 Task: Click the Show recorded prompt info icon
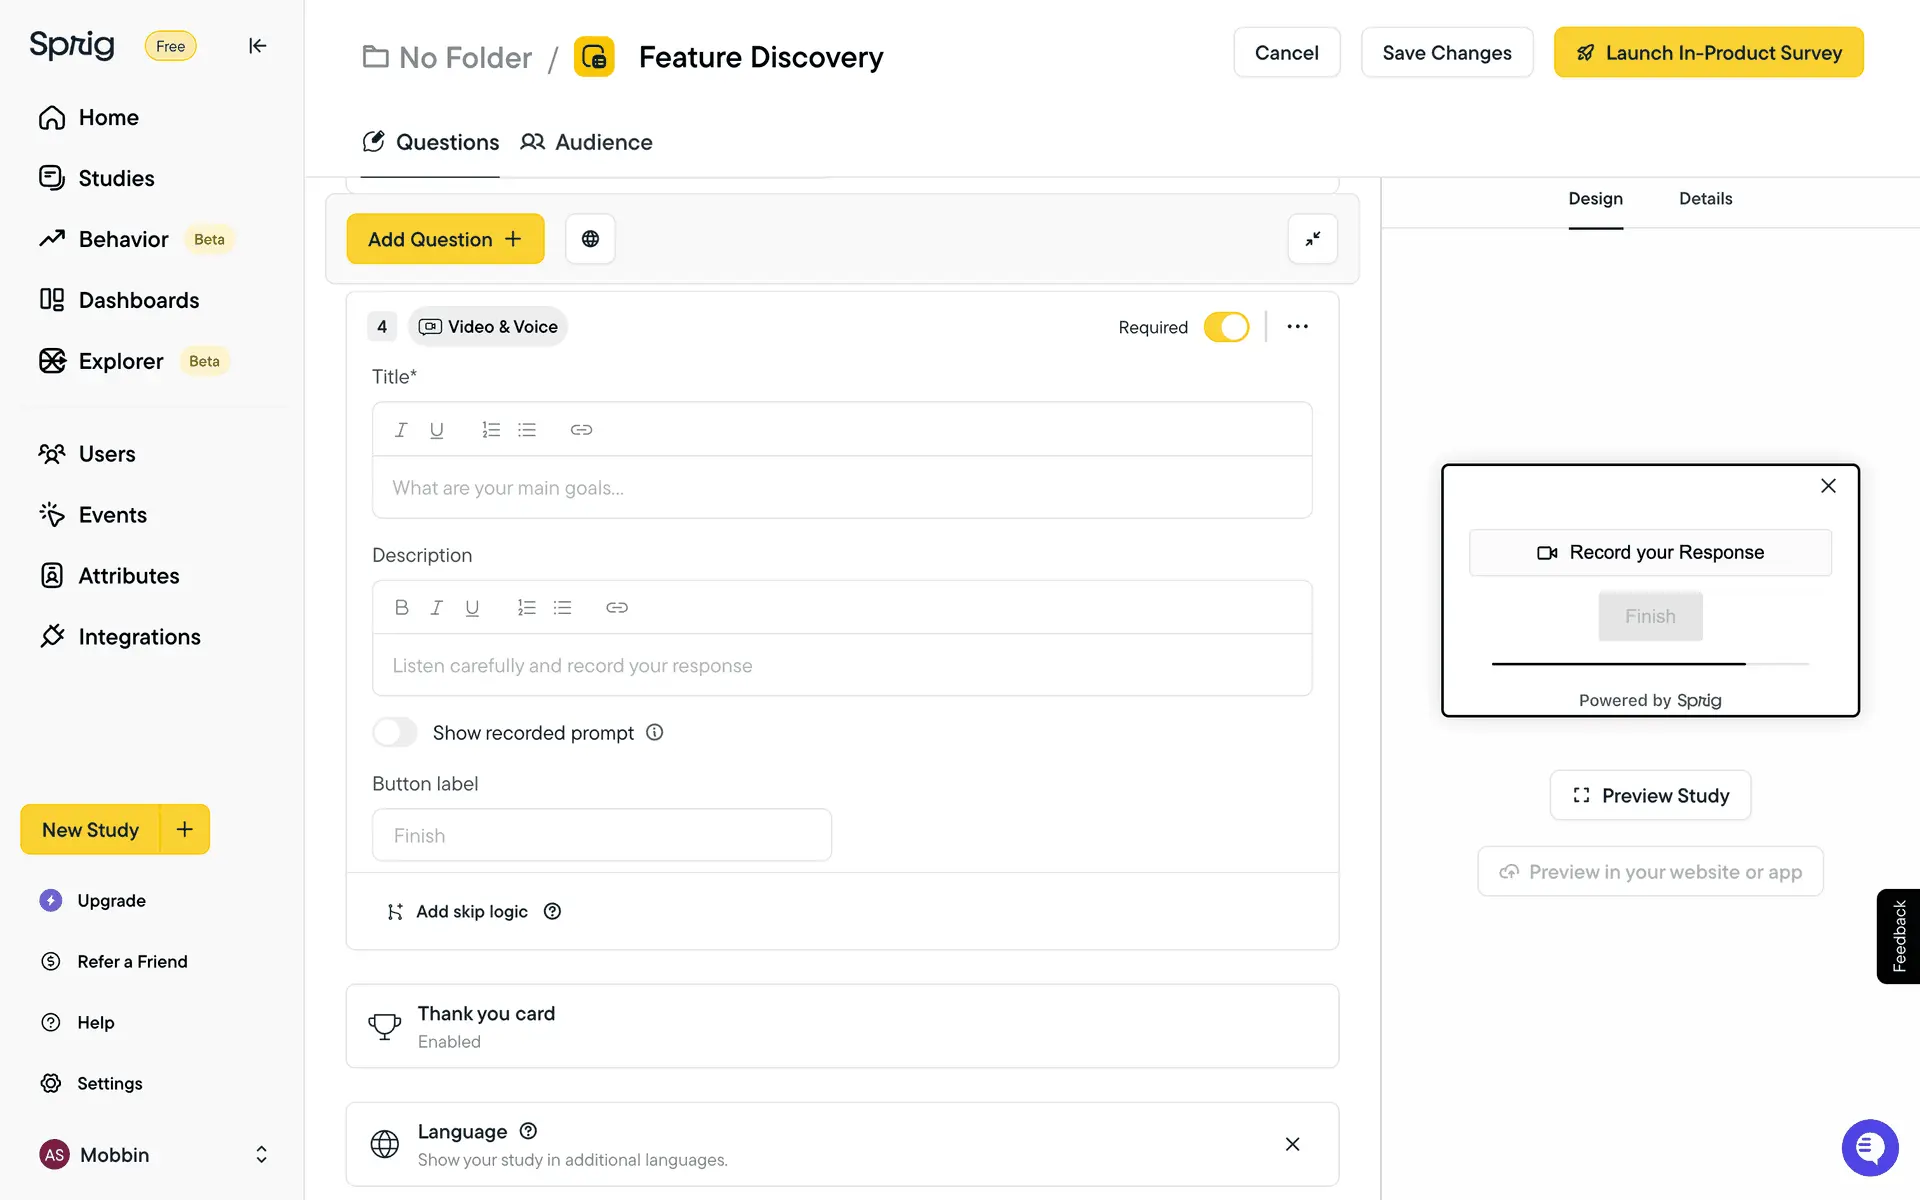click(x=655, y=732)
